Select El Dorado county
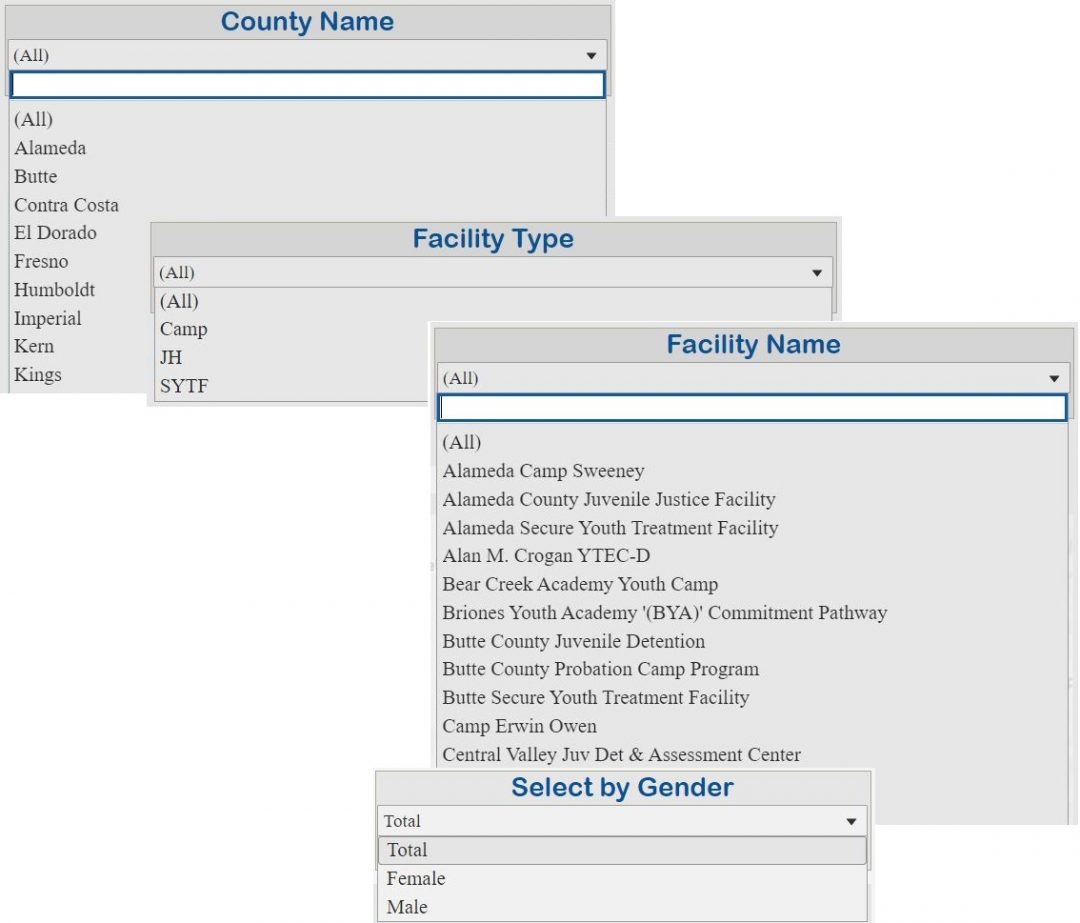Viewport: 1080px width, 923px height. 55,233
